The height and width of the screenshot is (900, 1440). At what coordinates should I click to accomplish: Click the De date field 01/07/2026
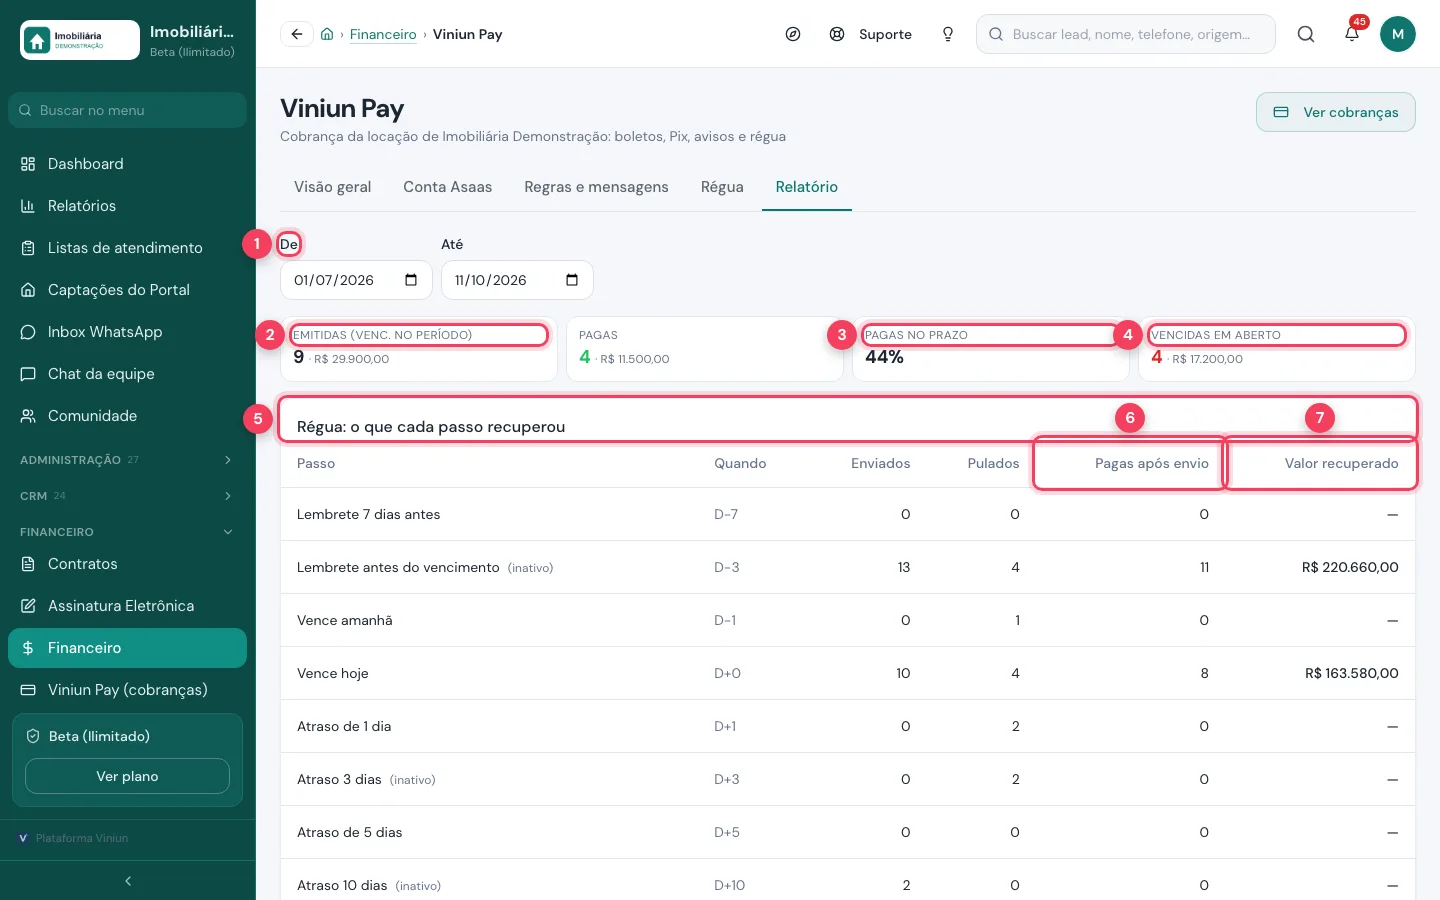356,280
